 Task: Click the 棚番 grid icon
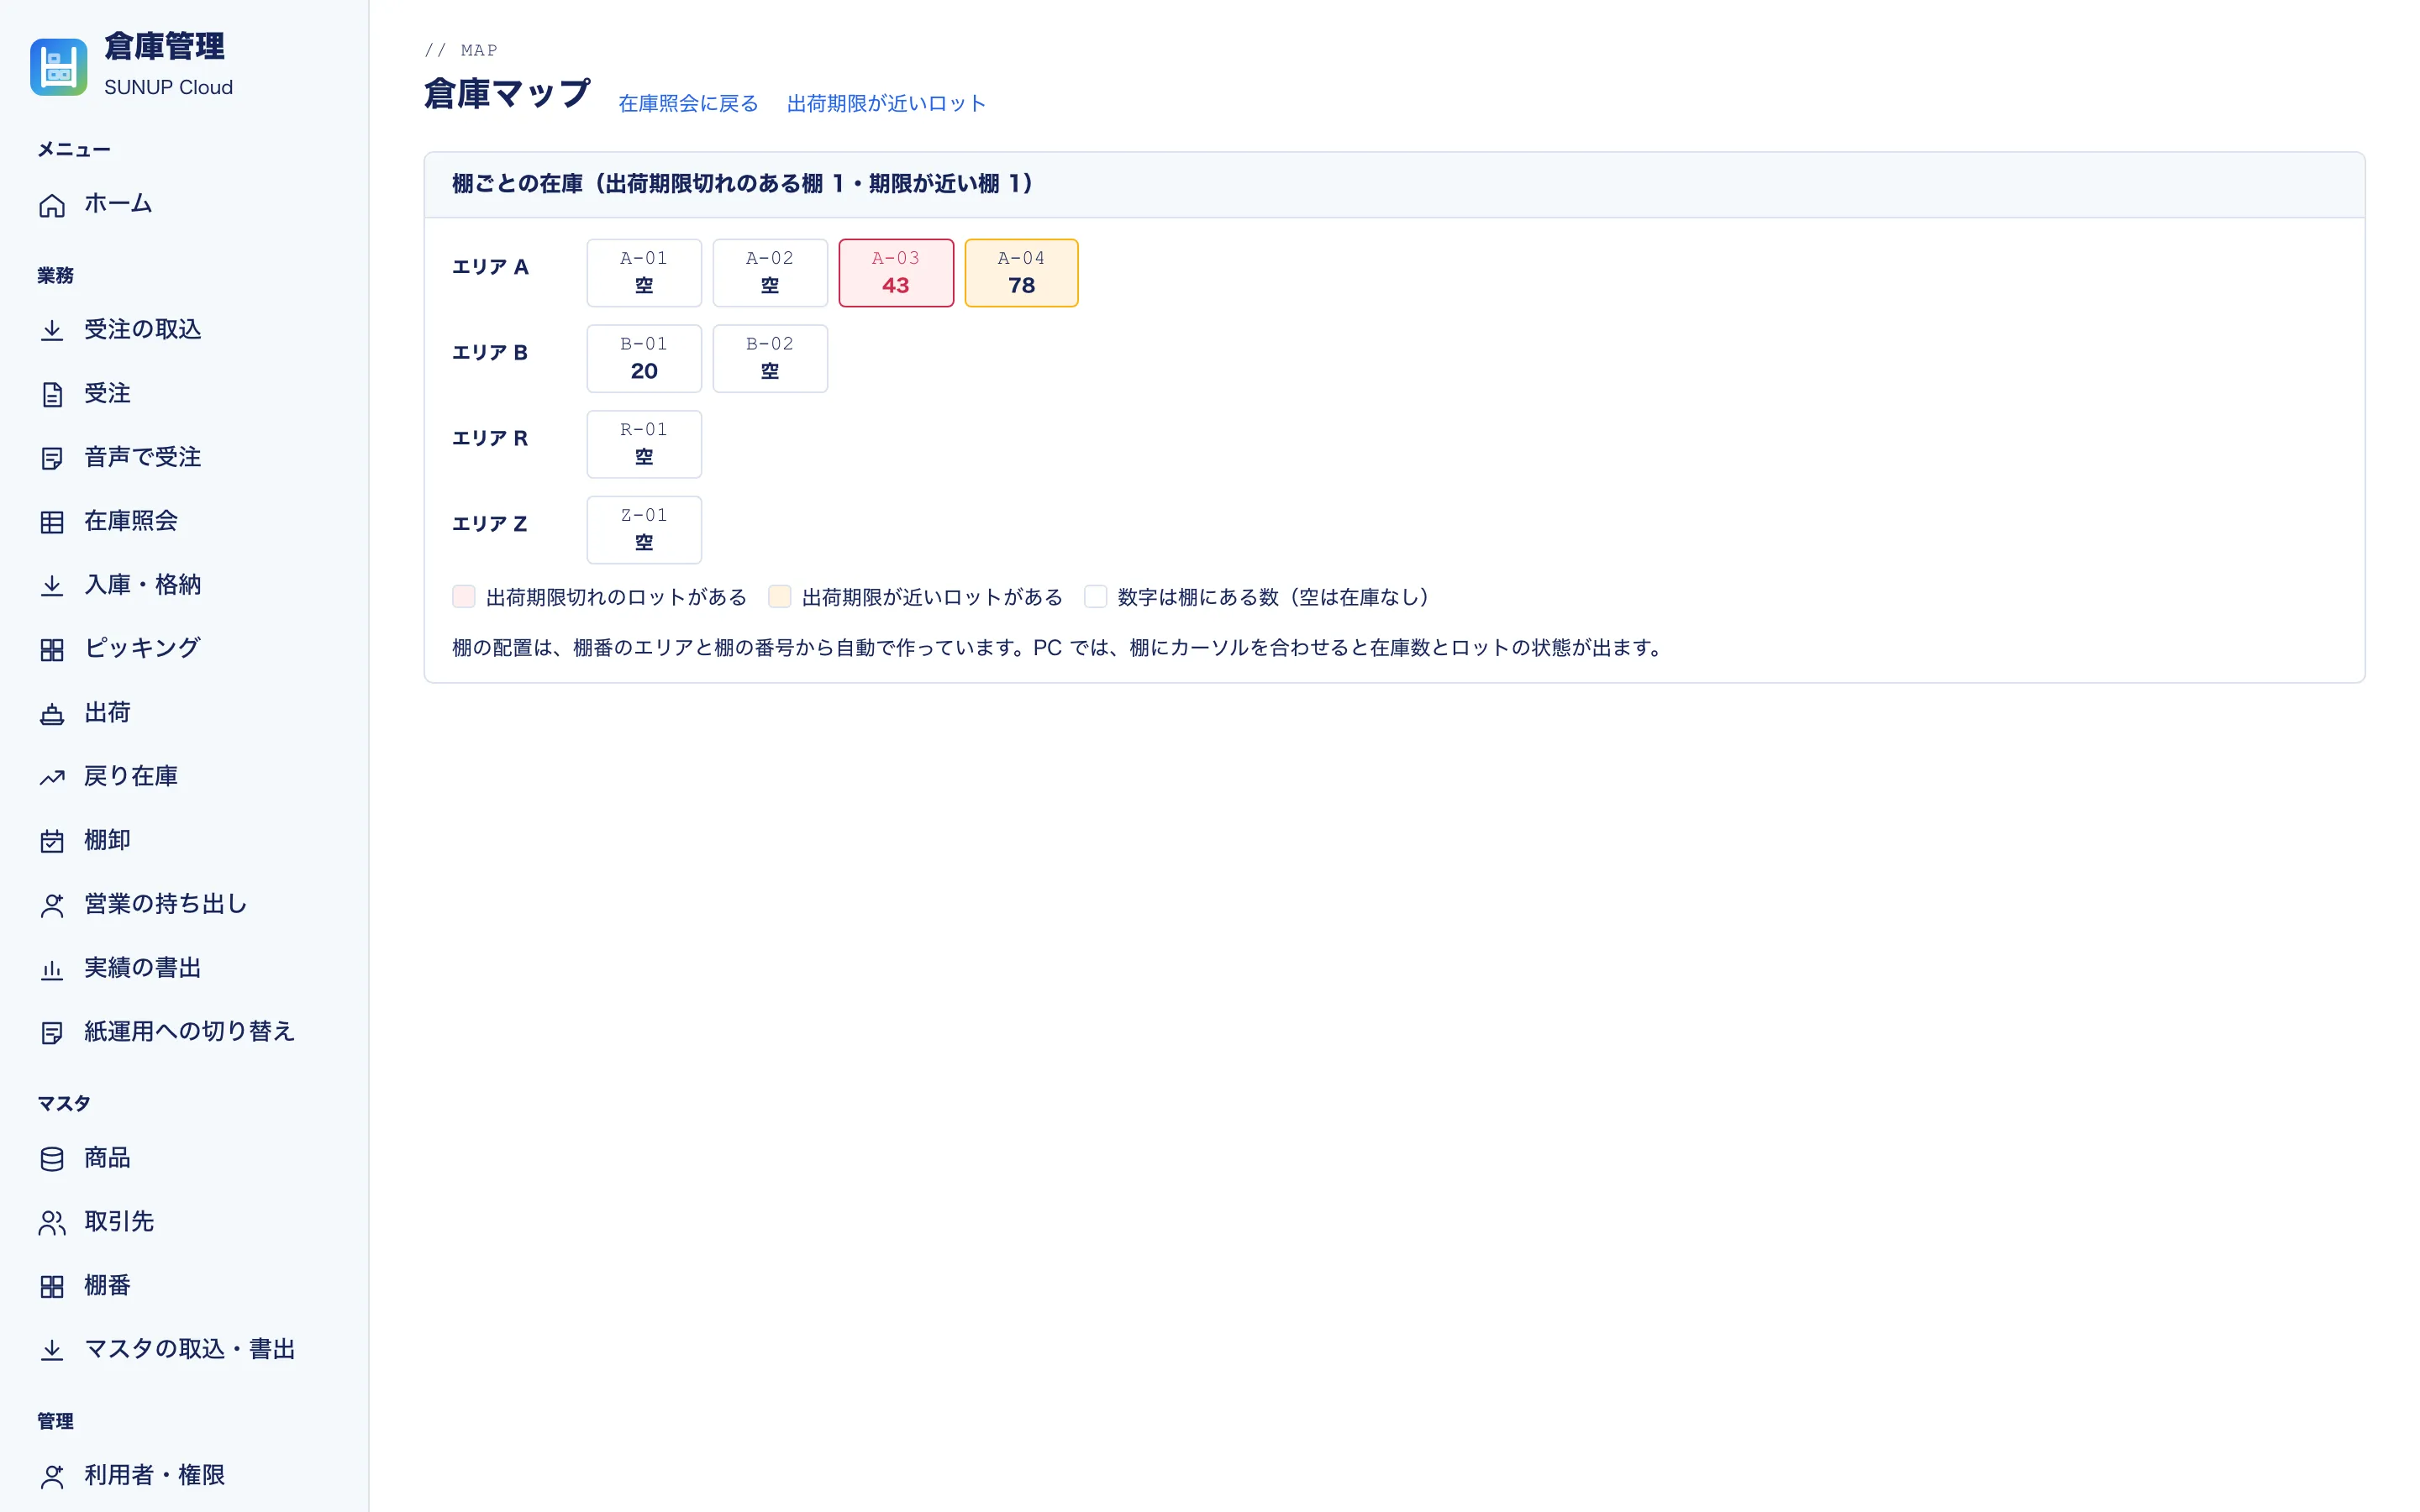[x=52, y=1287]
